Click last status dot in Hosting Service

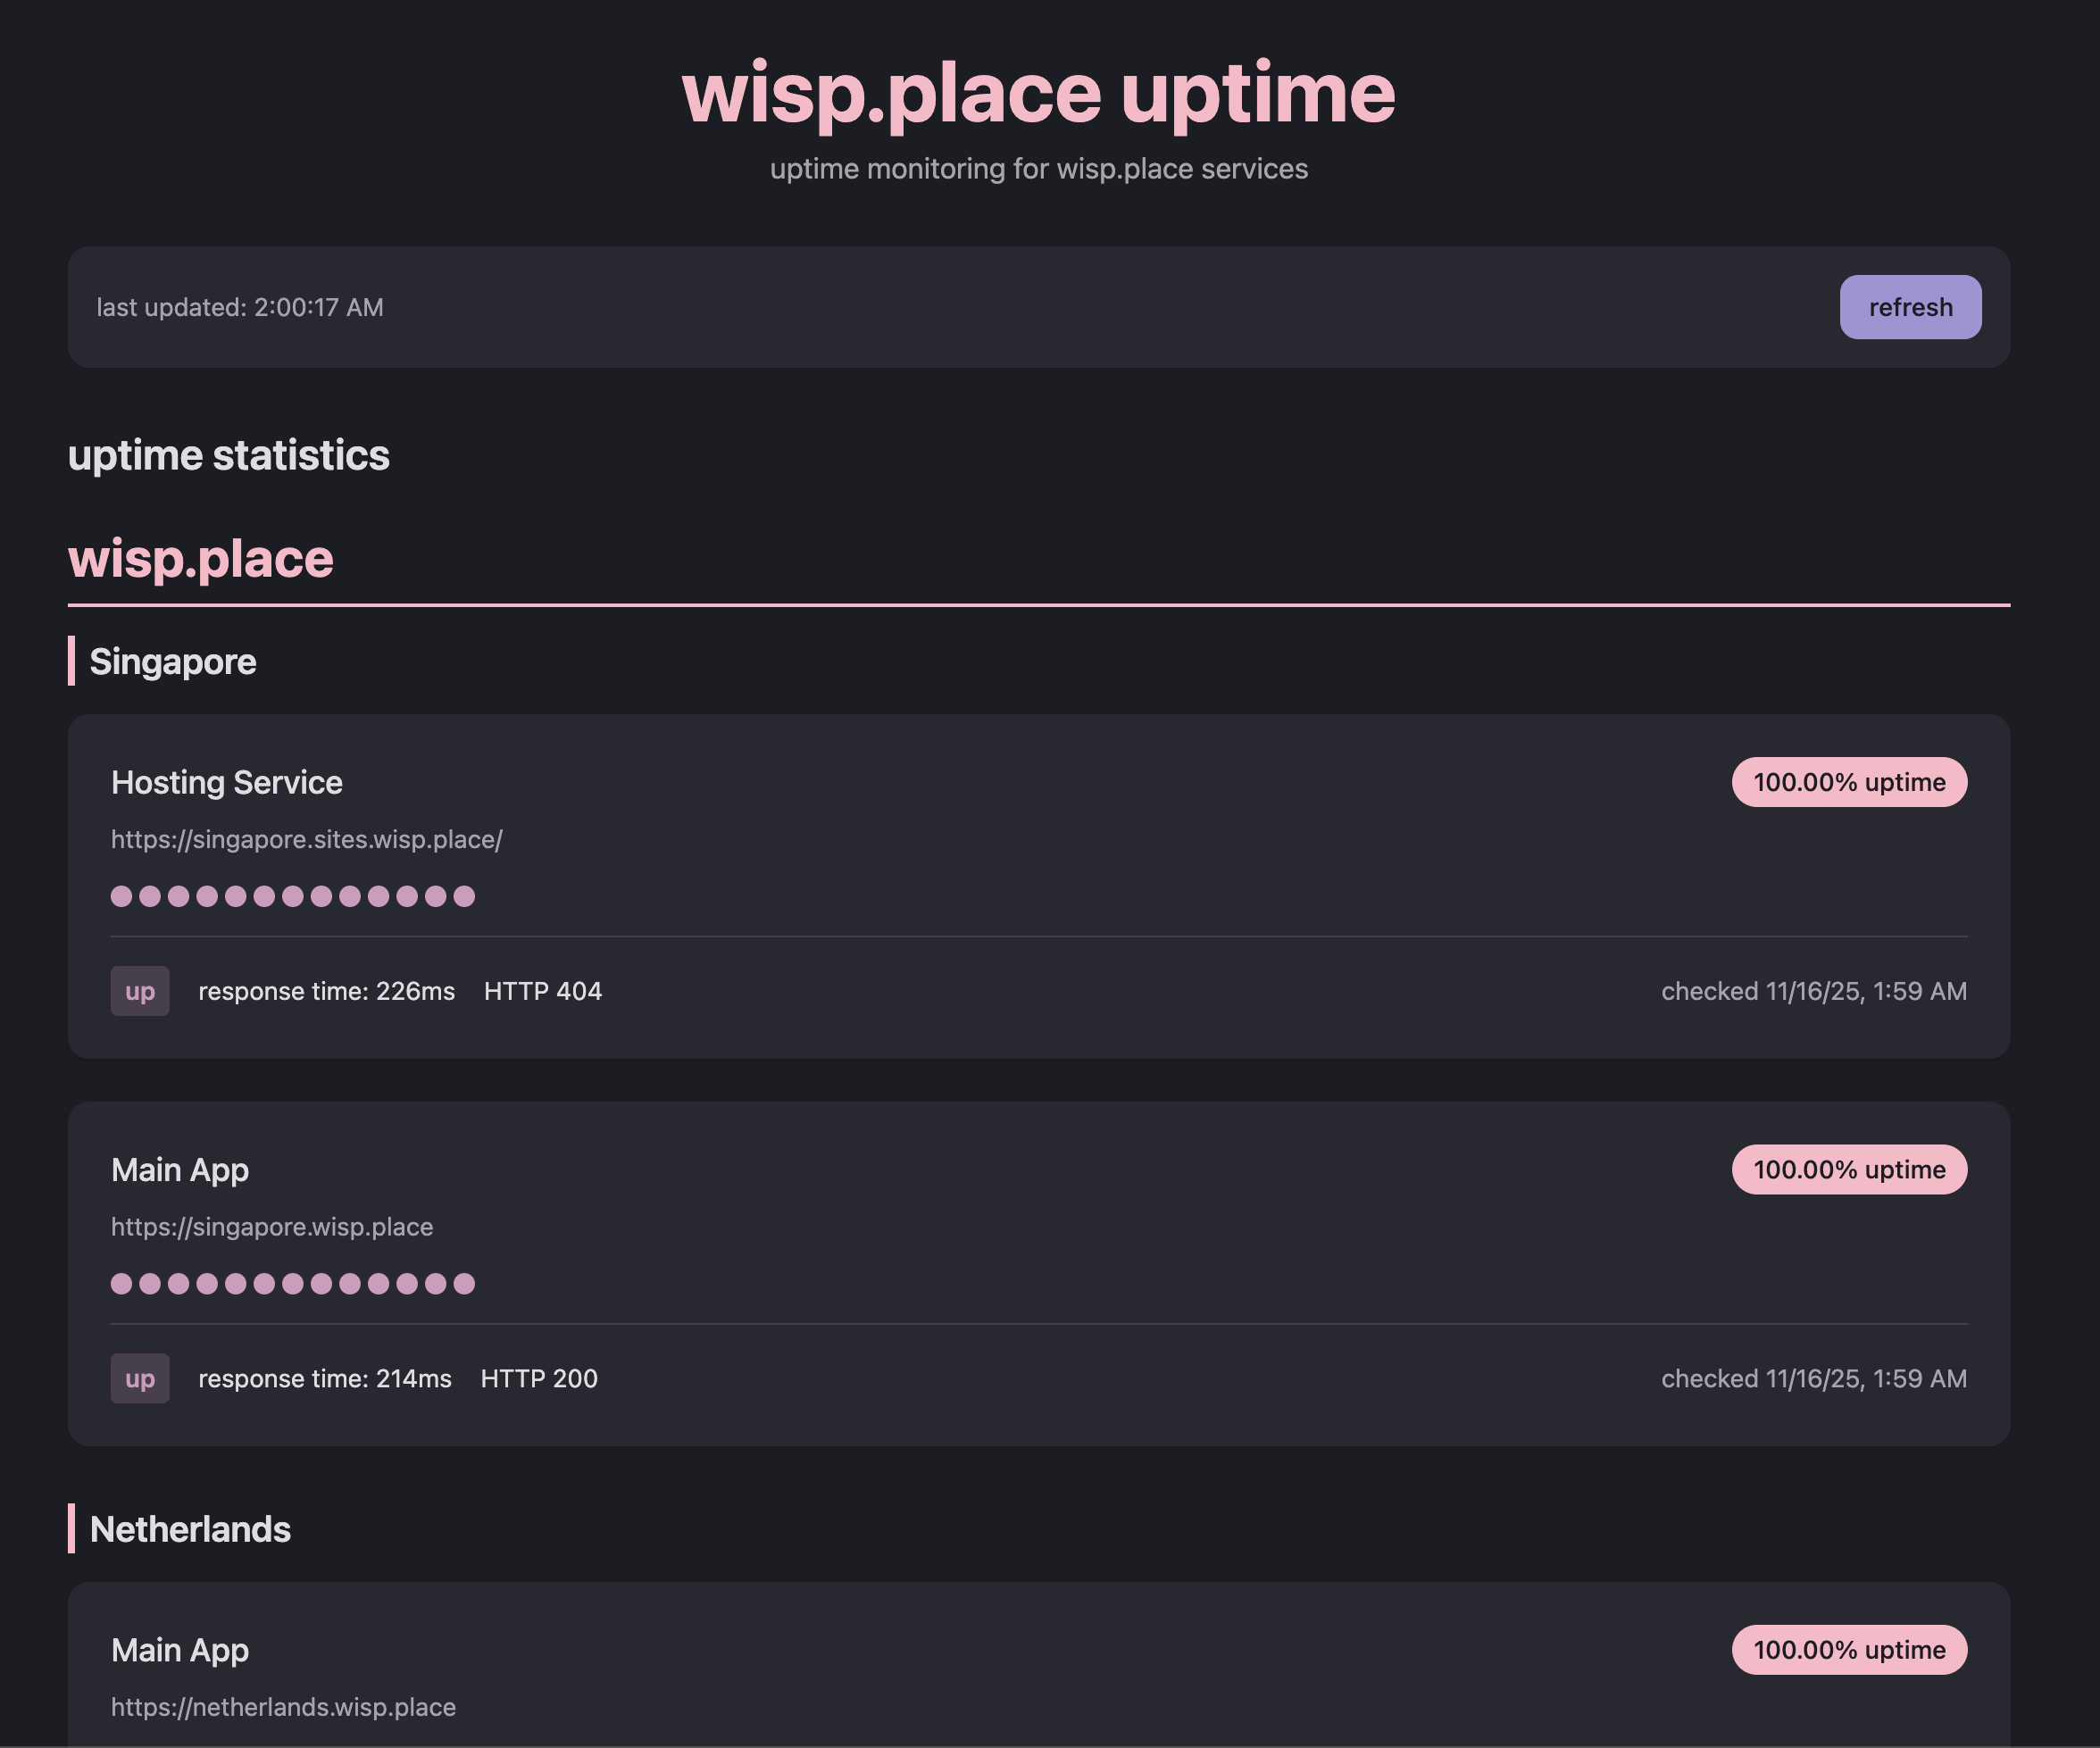(x=464, y=896)
